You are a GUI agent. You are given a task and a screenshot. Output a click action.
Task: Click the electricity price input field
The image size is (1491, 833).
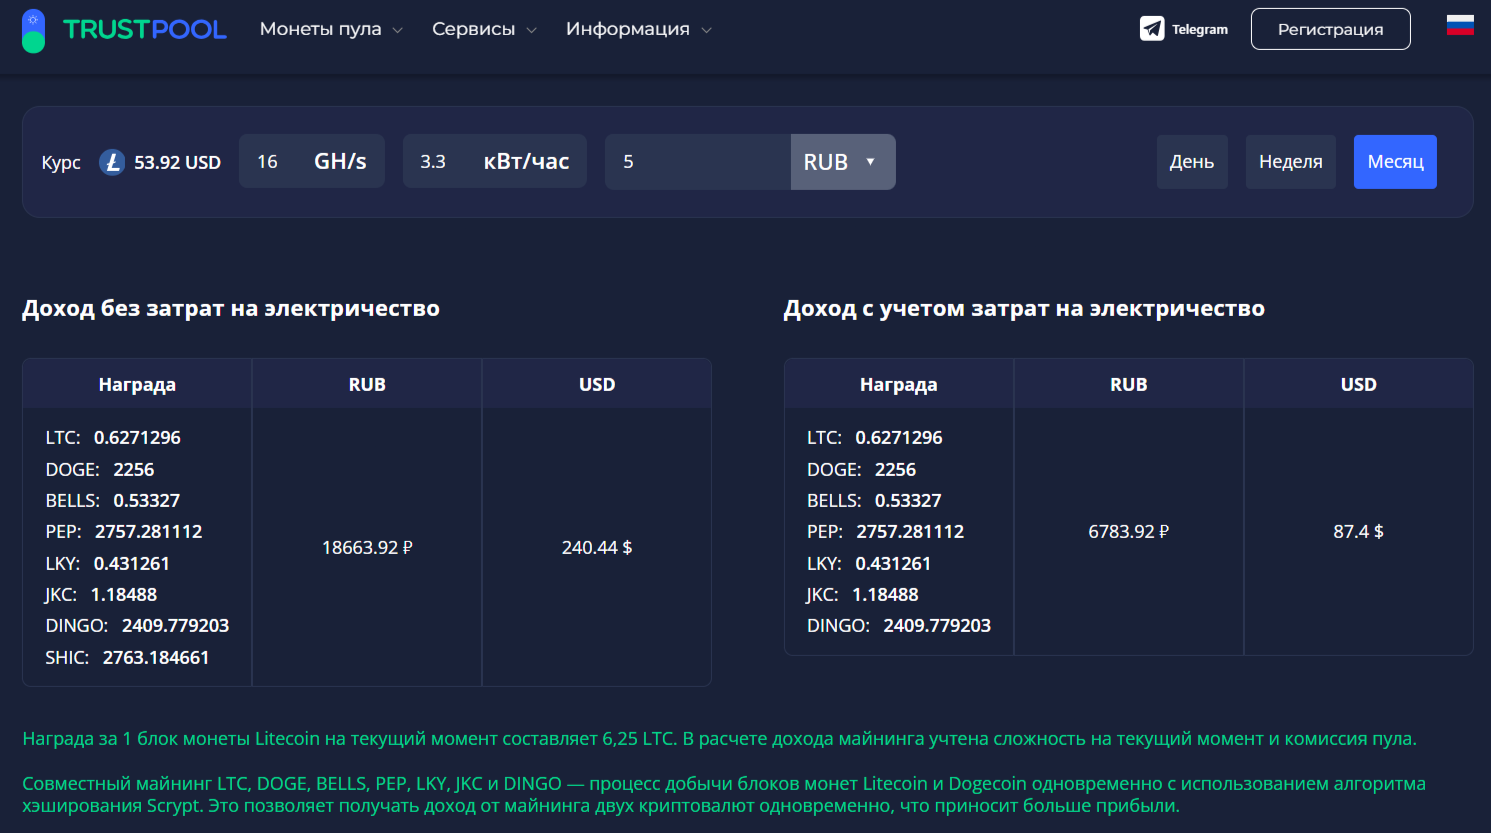pos(697,162)
